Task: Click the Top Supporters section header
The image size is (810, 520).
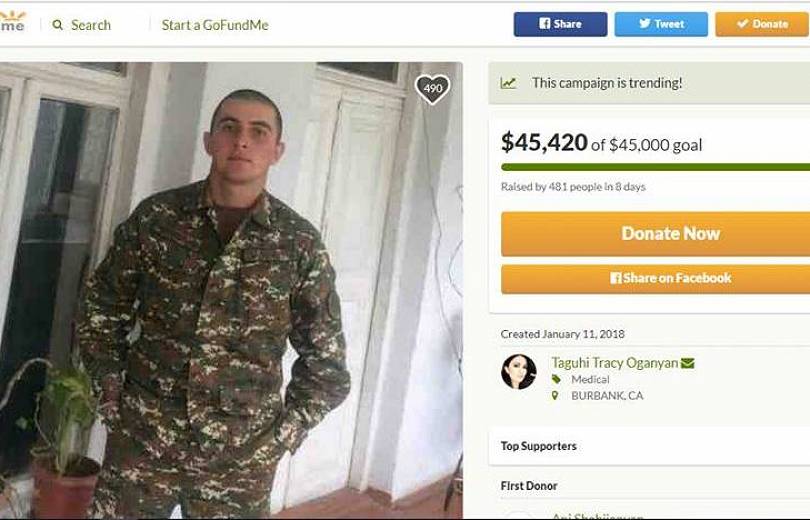Action: [x=538, y=446]
